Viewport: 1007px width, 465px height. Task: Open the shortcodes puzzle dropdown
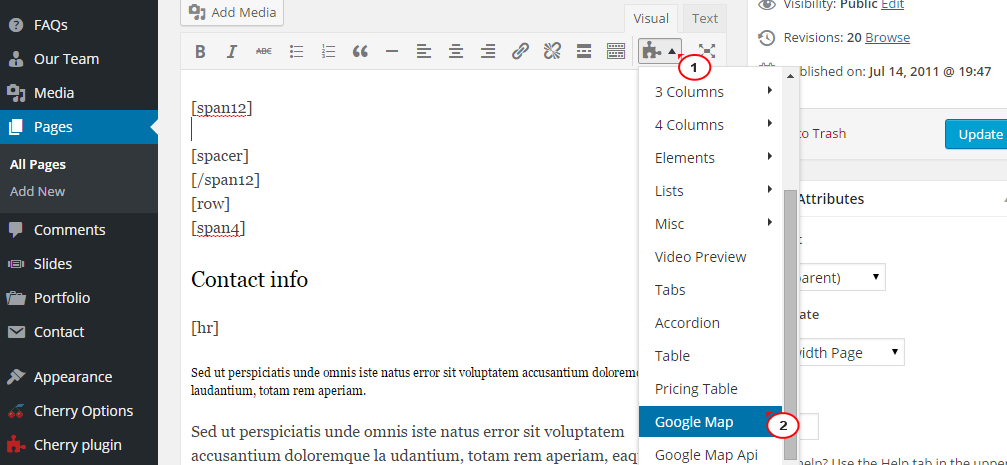(x=660, y=51)
